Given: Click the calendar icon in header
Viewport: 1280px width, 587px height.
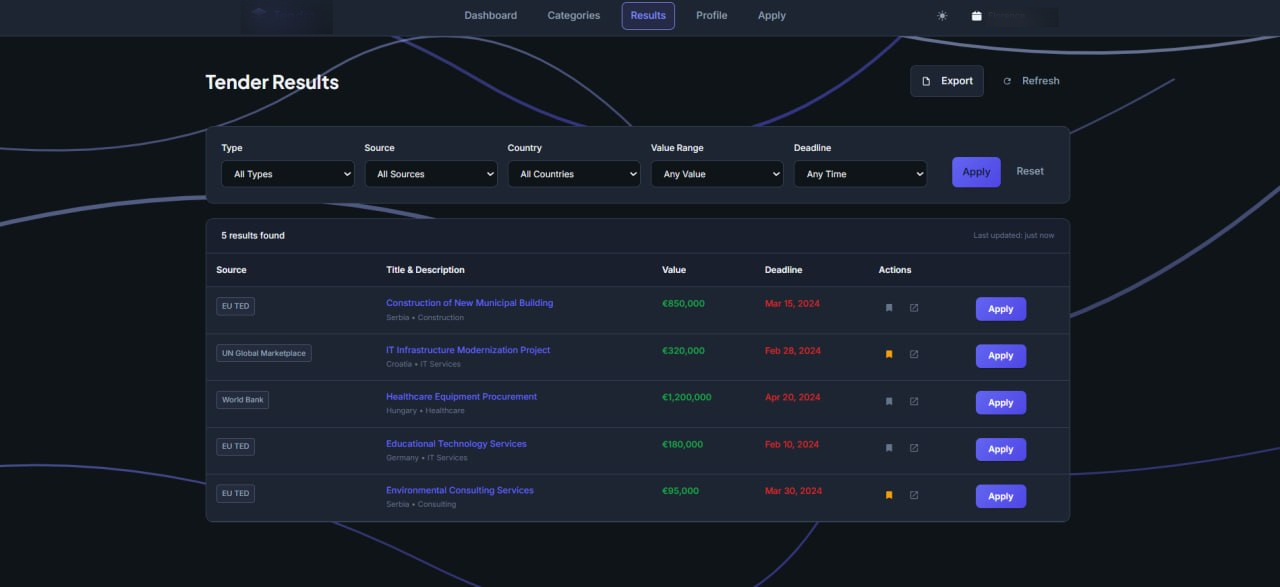Looking at the screenshot, I should point(976,16).
